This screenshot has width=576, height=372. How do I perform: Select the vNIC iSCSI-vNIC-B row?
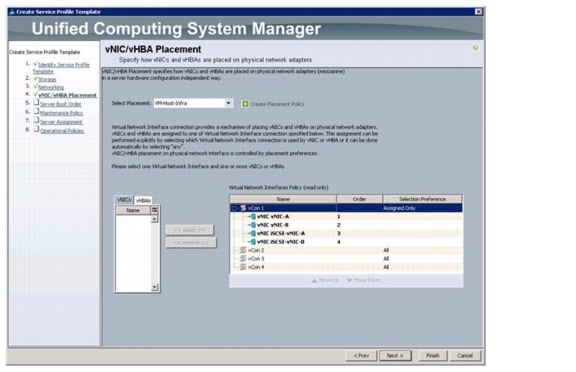pos(346,242)
